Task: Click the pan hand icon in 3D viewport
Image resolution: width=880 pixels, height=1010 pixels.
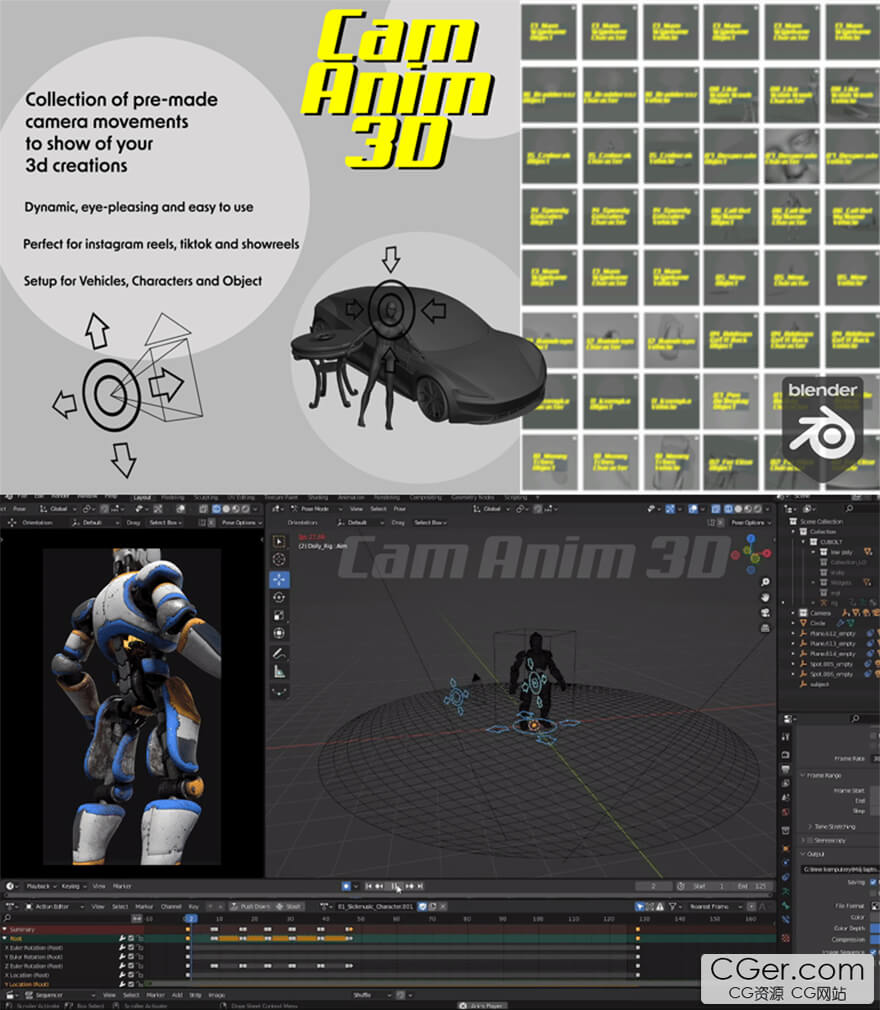Action: [x=765, y=597]
